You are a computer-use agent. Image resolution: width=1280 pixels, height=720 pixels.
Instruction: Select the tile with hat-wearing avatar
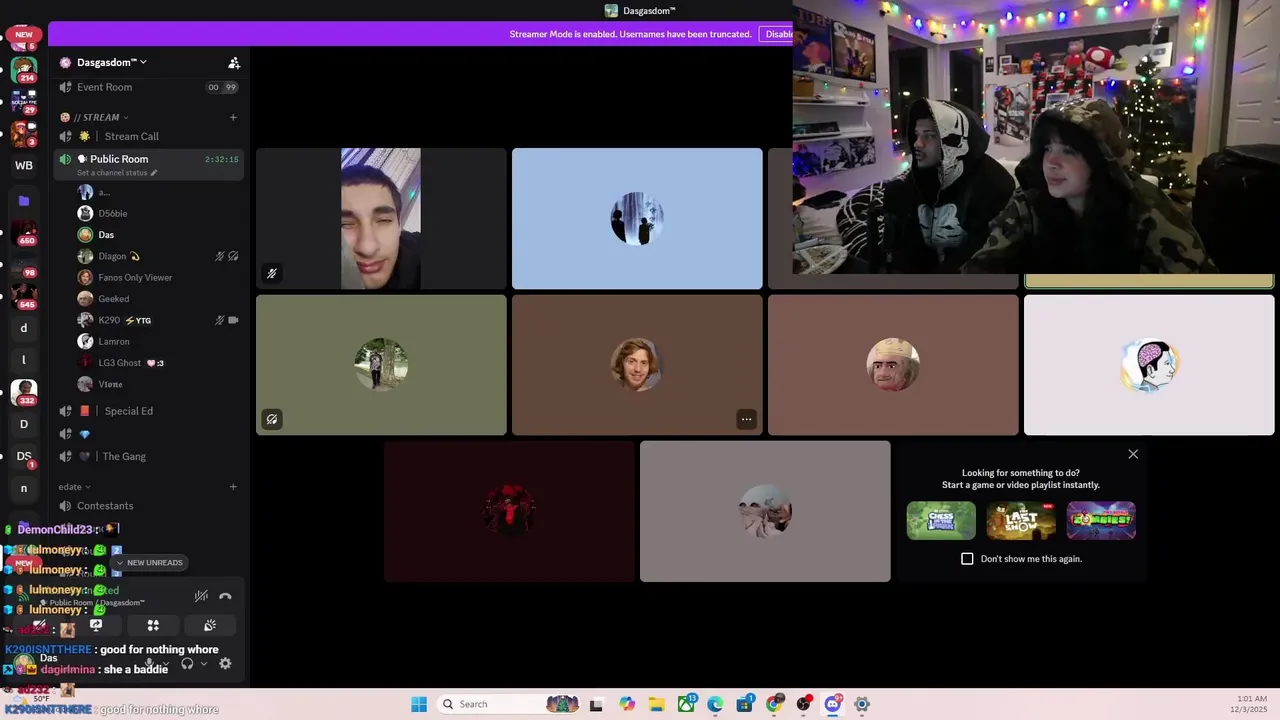[893, 365]
